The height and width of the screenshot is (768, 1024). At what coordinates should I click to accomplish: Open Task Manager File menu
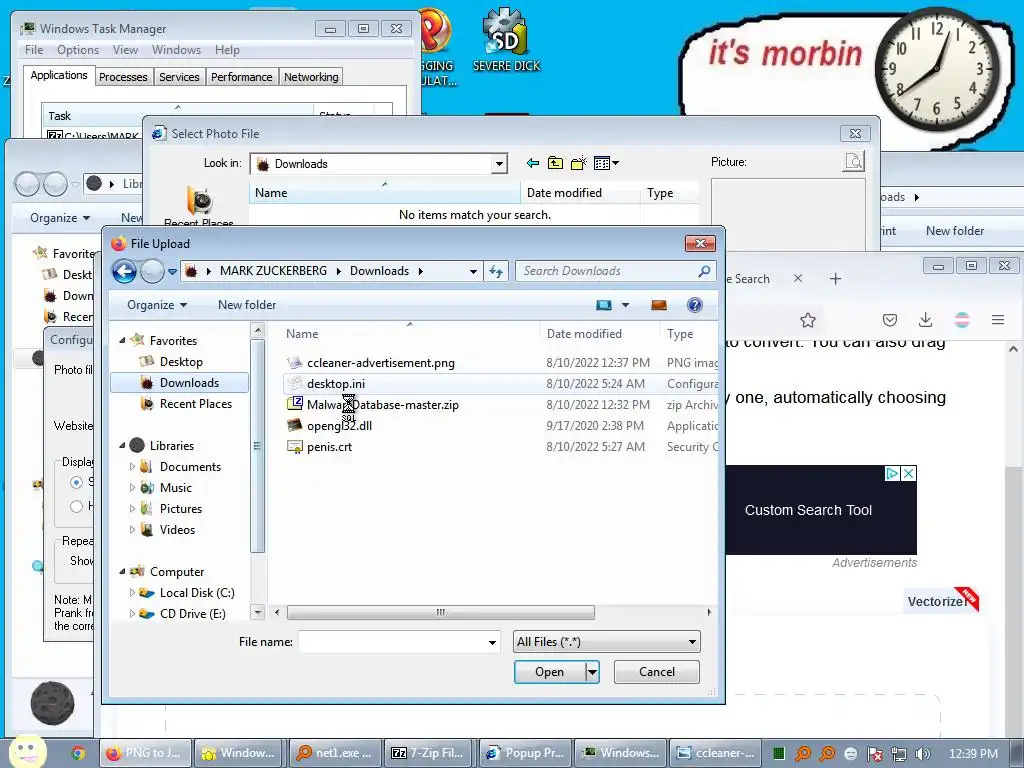(x=34, y=50)
